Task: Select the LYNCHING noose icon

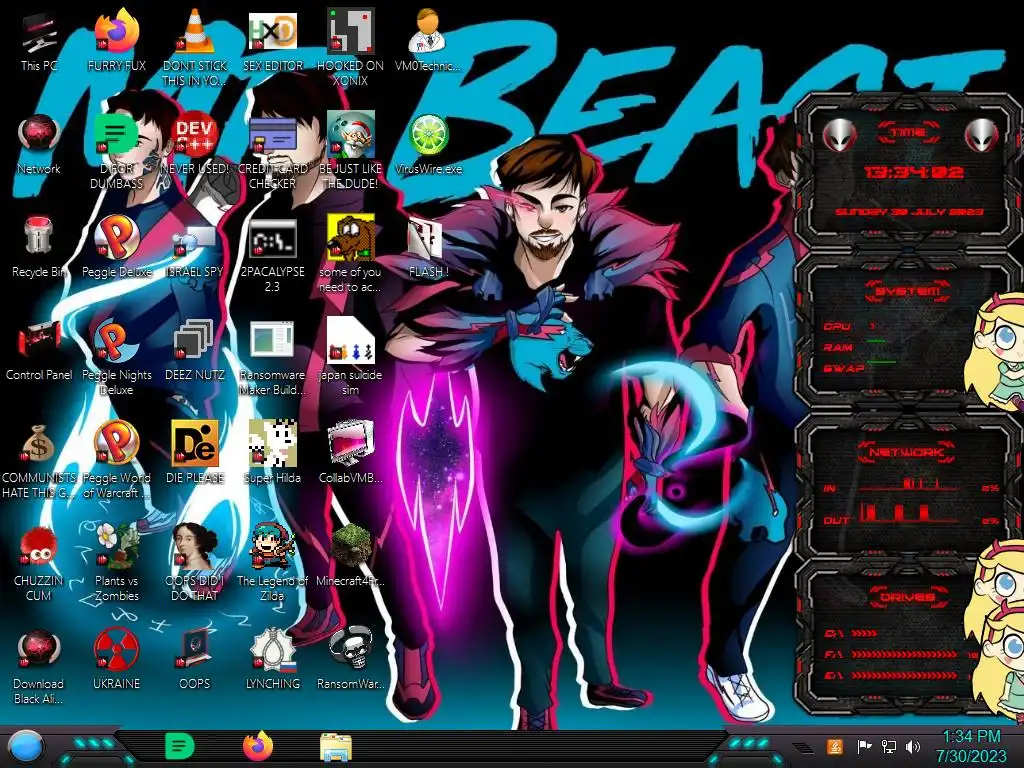Action: tap(272, 649)
